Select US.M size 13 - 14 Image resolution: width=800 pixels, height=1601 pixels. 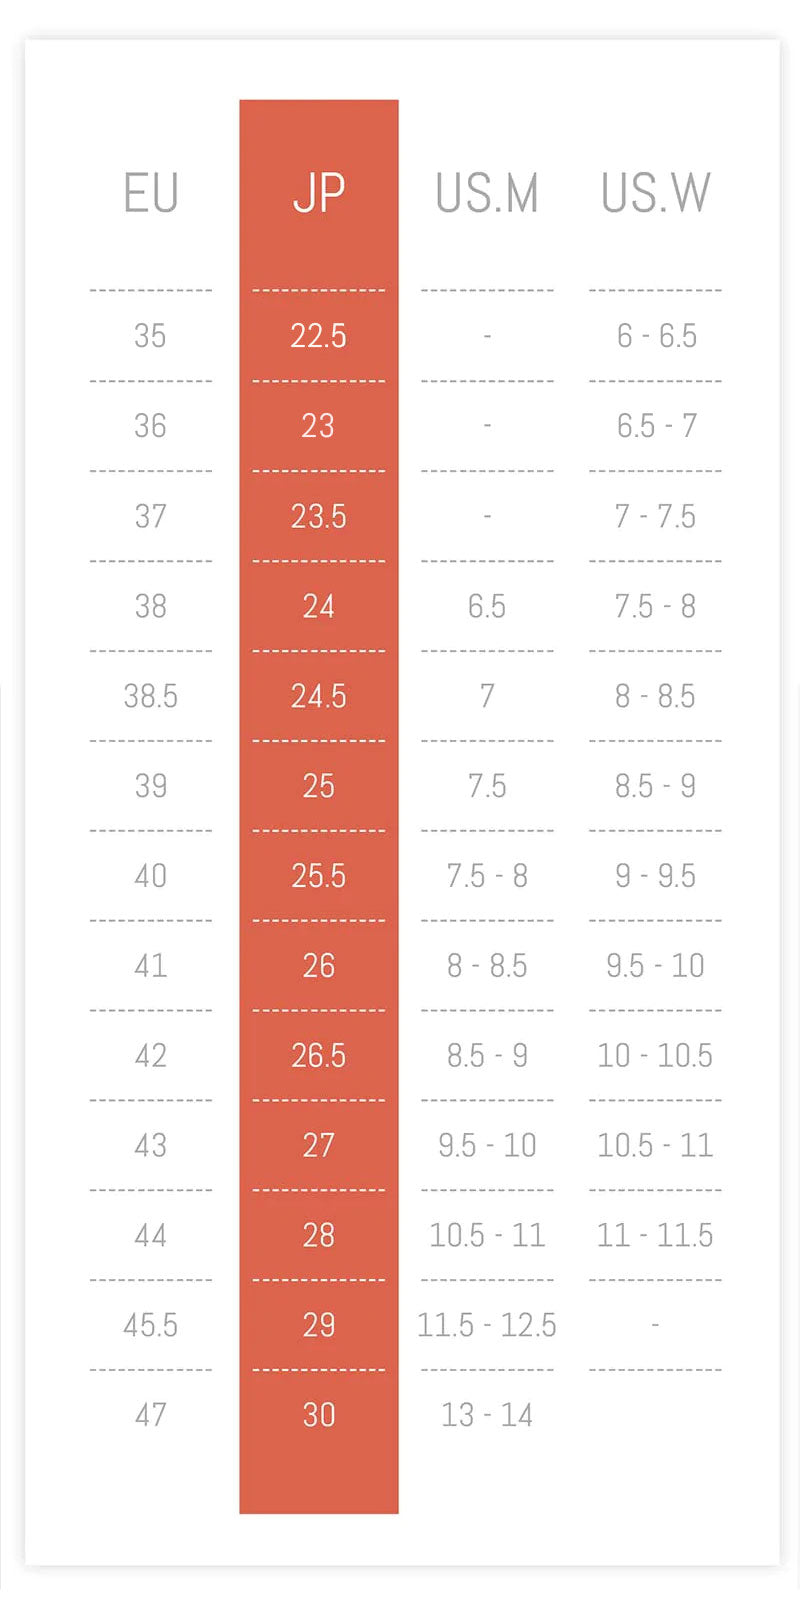[x=487, y=1415]
